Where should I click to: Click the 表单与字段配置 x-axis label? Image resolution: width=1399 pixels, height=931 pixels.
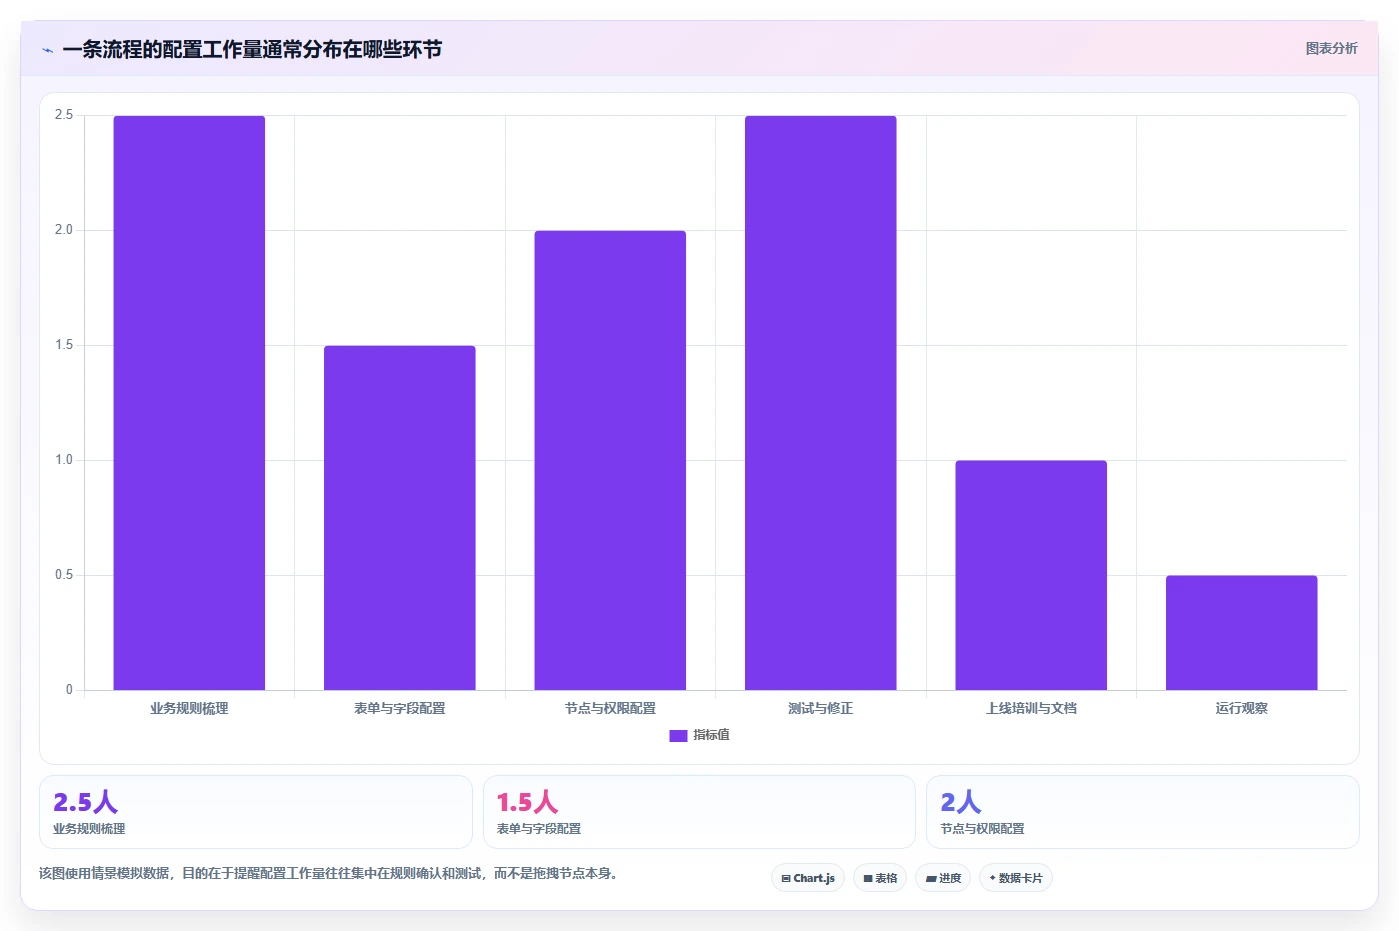coord(400,708)
